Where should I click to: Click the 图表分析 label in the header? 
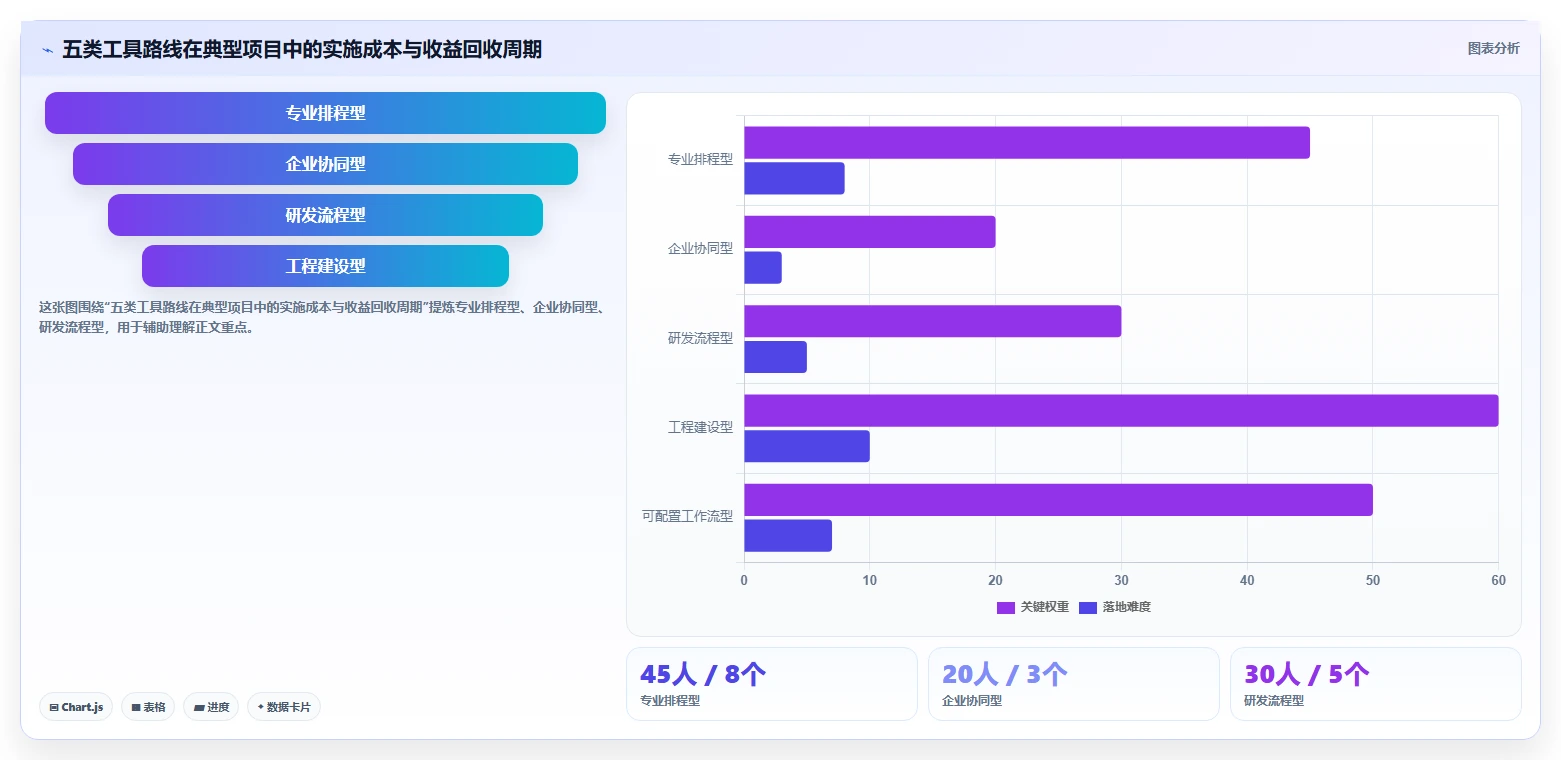pyautogui.click(x=1493, y=48)
